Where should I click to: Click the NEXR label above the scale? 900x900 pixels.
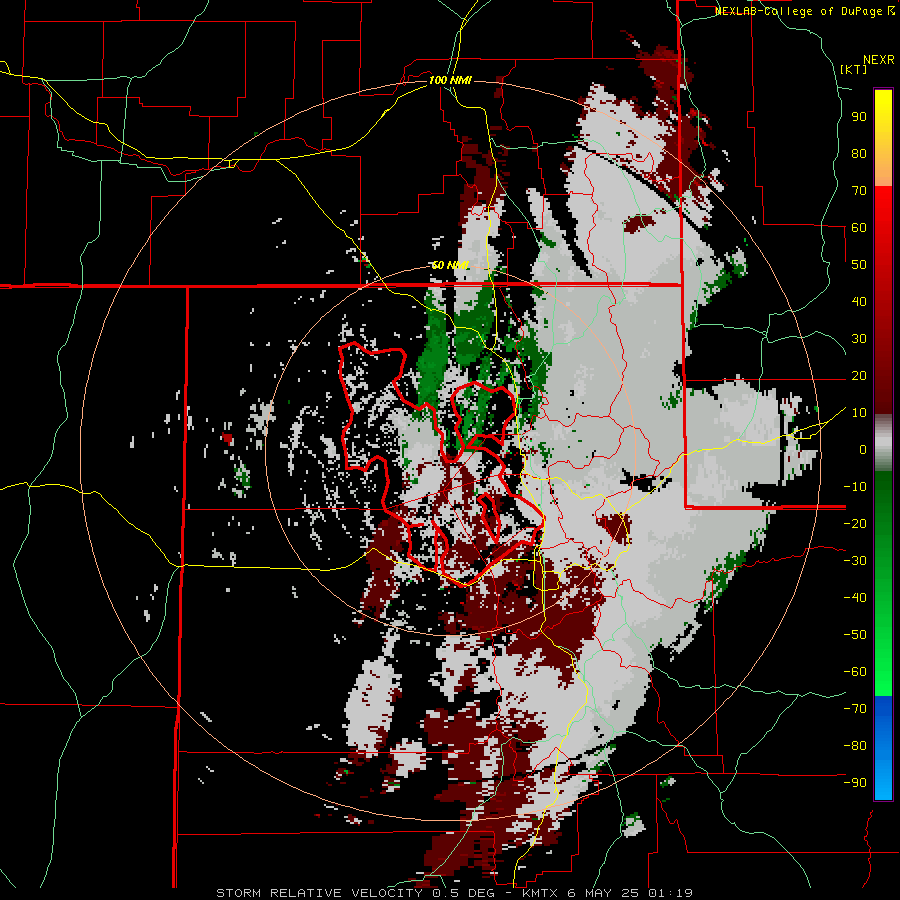tap(879, 60)
